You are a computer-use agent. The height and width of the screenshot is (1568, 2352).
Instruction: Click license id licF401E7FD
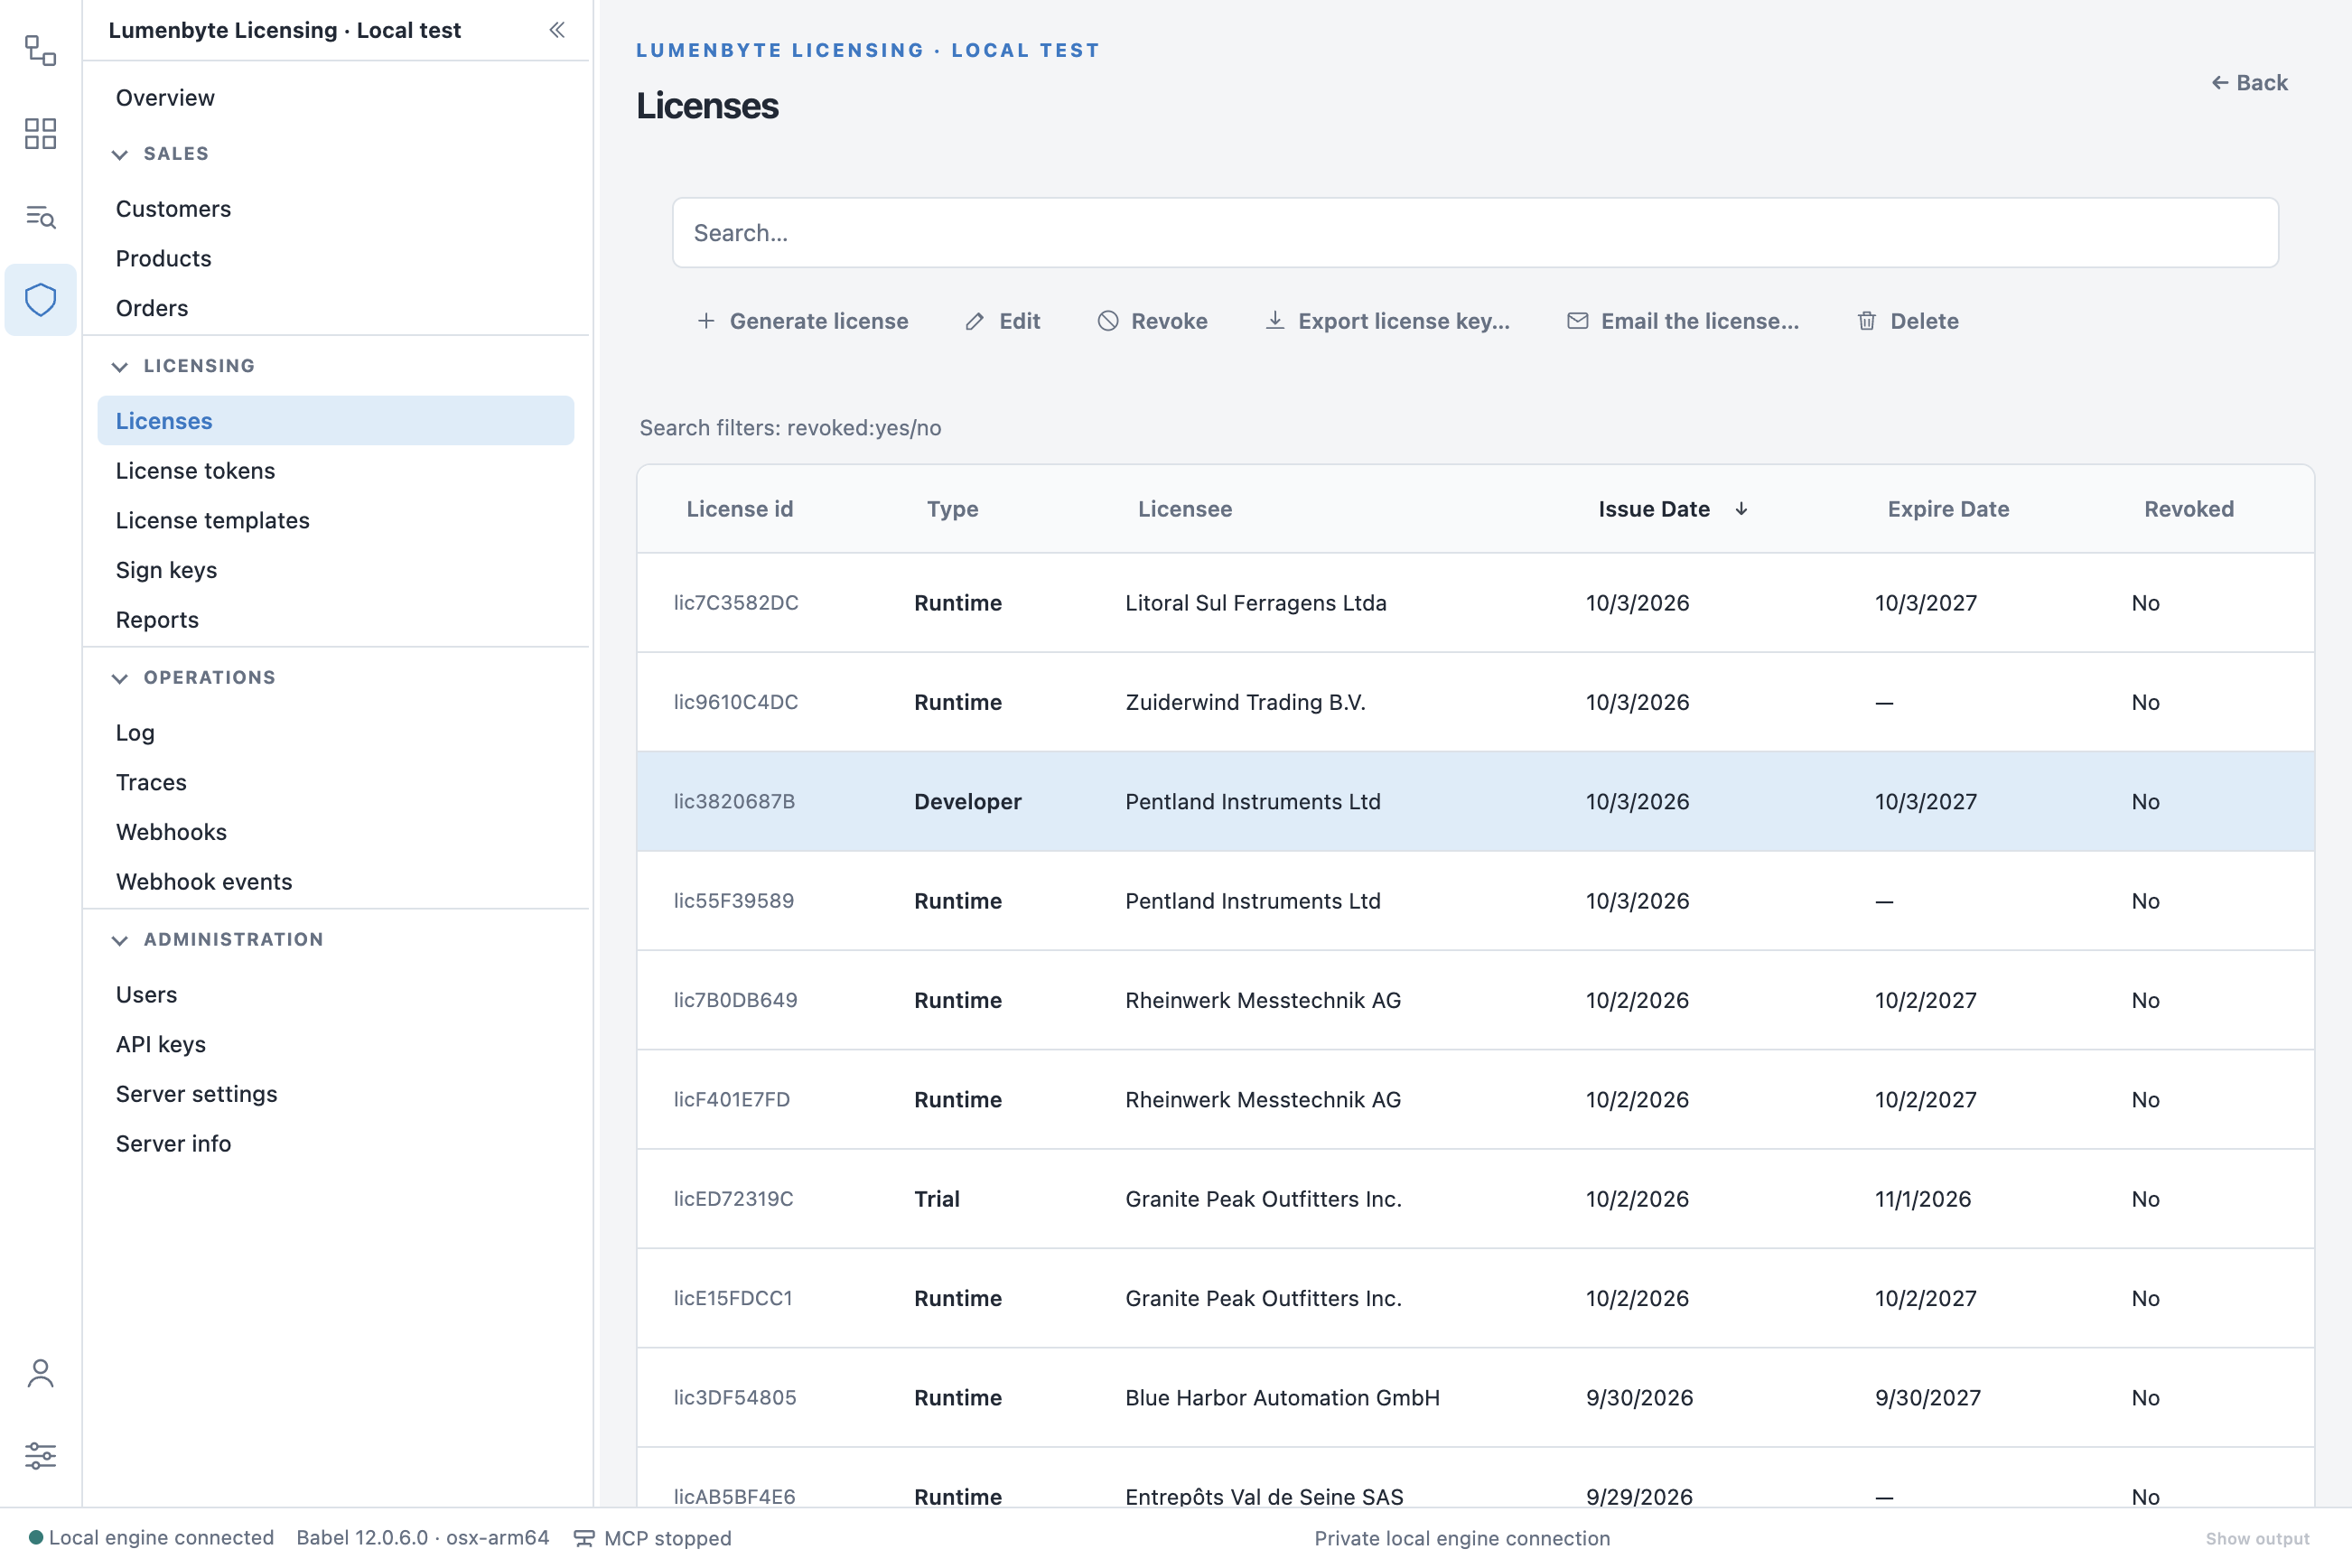pos(731,1099)
